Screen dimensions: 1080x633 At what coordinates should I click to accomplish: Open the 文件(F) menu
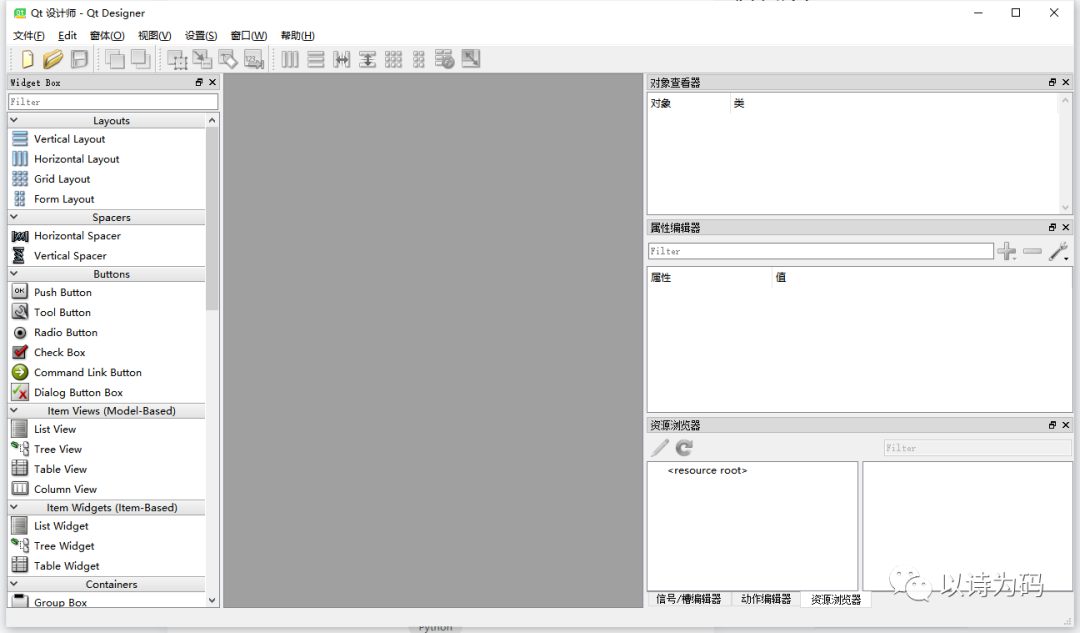point(29,35)
